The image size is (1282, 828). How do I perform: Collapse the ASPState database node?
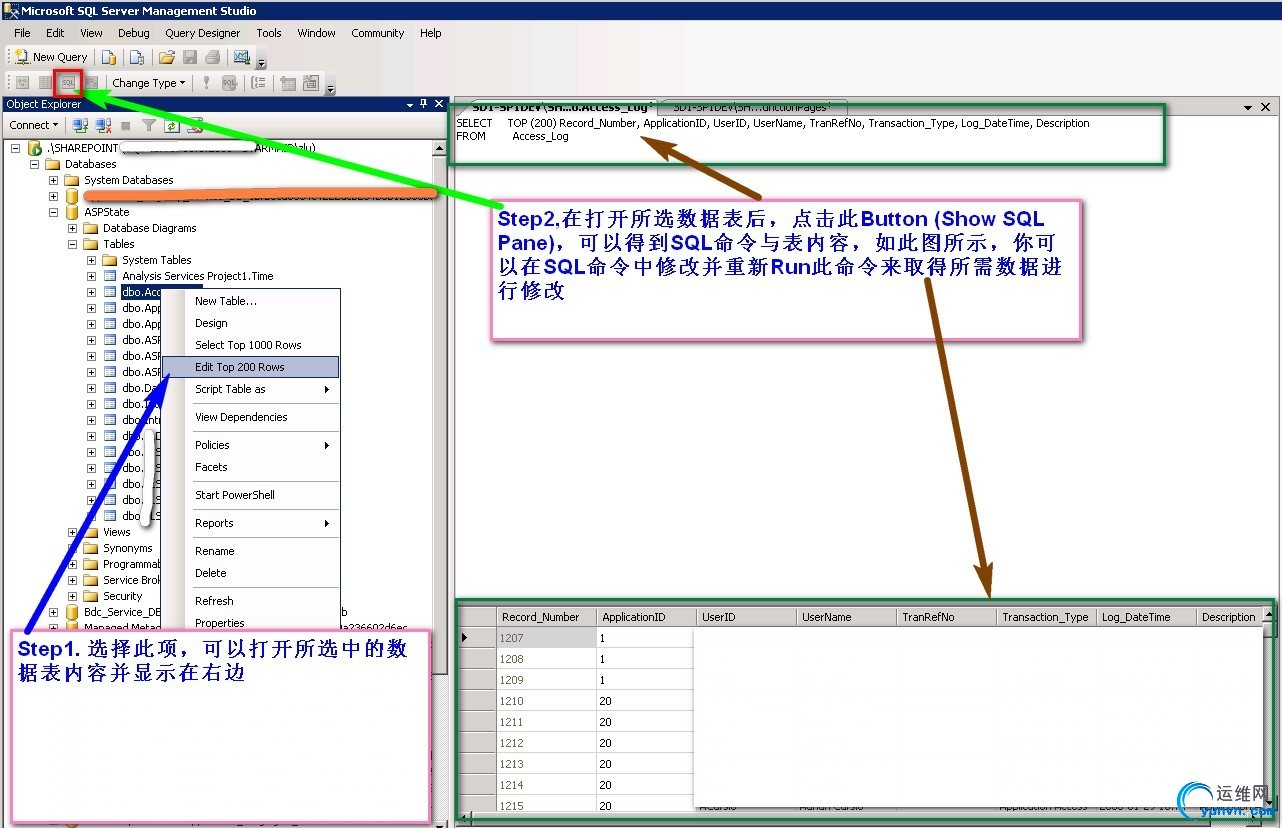(x=54, y=212)
